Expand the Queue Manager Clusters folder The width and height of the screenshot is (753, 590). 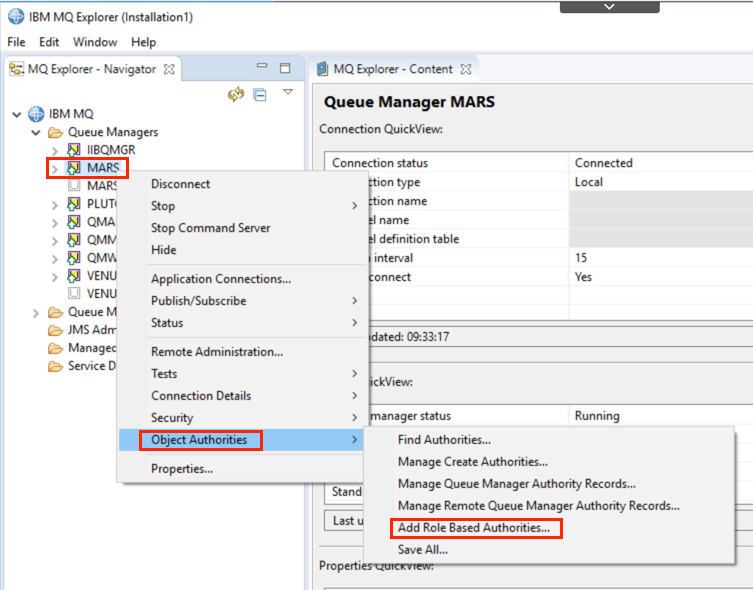click(36, 313)
